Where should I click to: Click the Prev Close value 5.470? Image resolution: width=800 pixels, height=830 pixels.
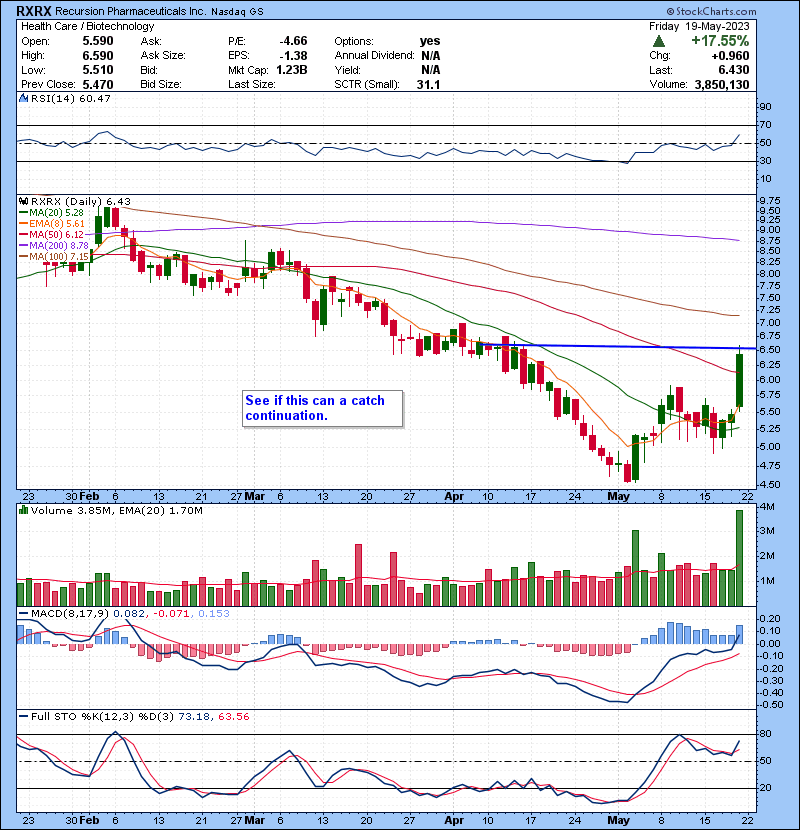[98, 85]
